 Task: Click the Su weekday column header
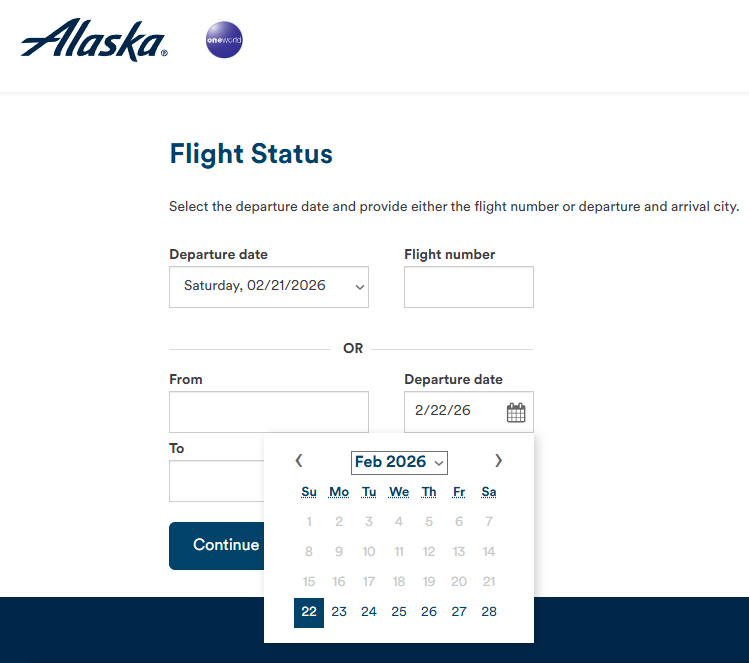309,492
